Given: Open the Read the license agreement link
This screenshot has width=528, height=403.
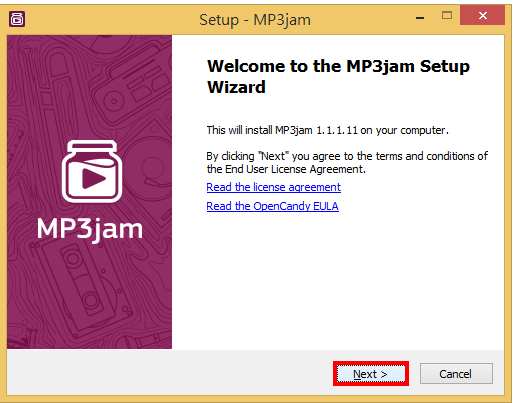Looking at the screenshot, I should (273, 187).
